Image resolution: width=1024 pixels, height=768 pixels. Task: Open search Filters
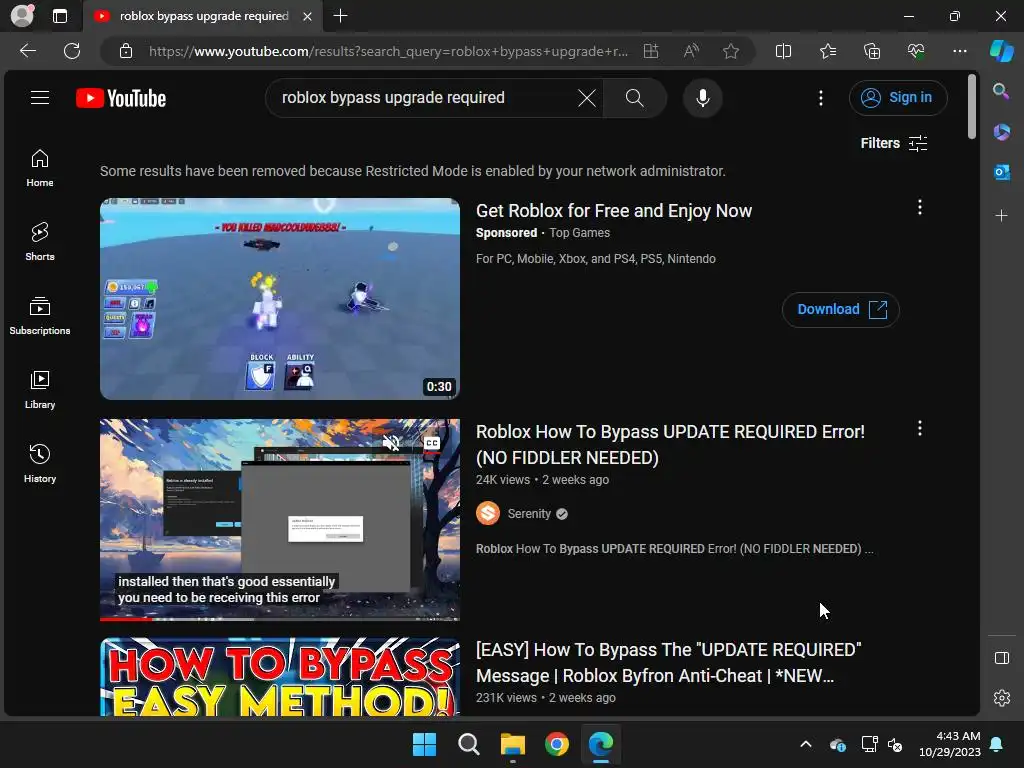pos(894,143)
